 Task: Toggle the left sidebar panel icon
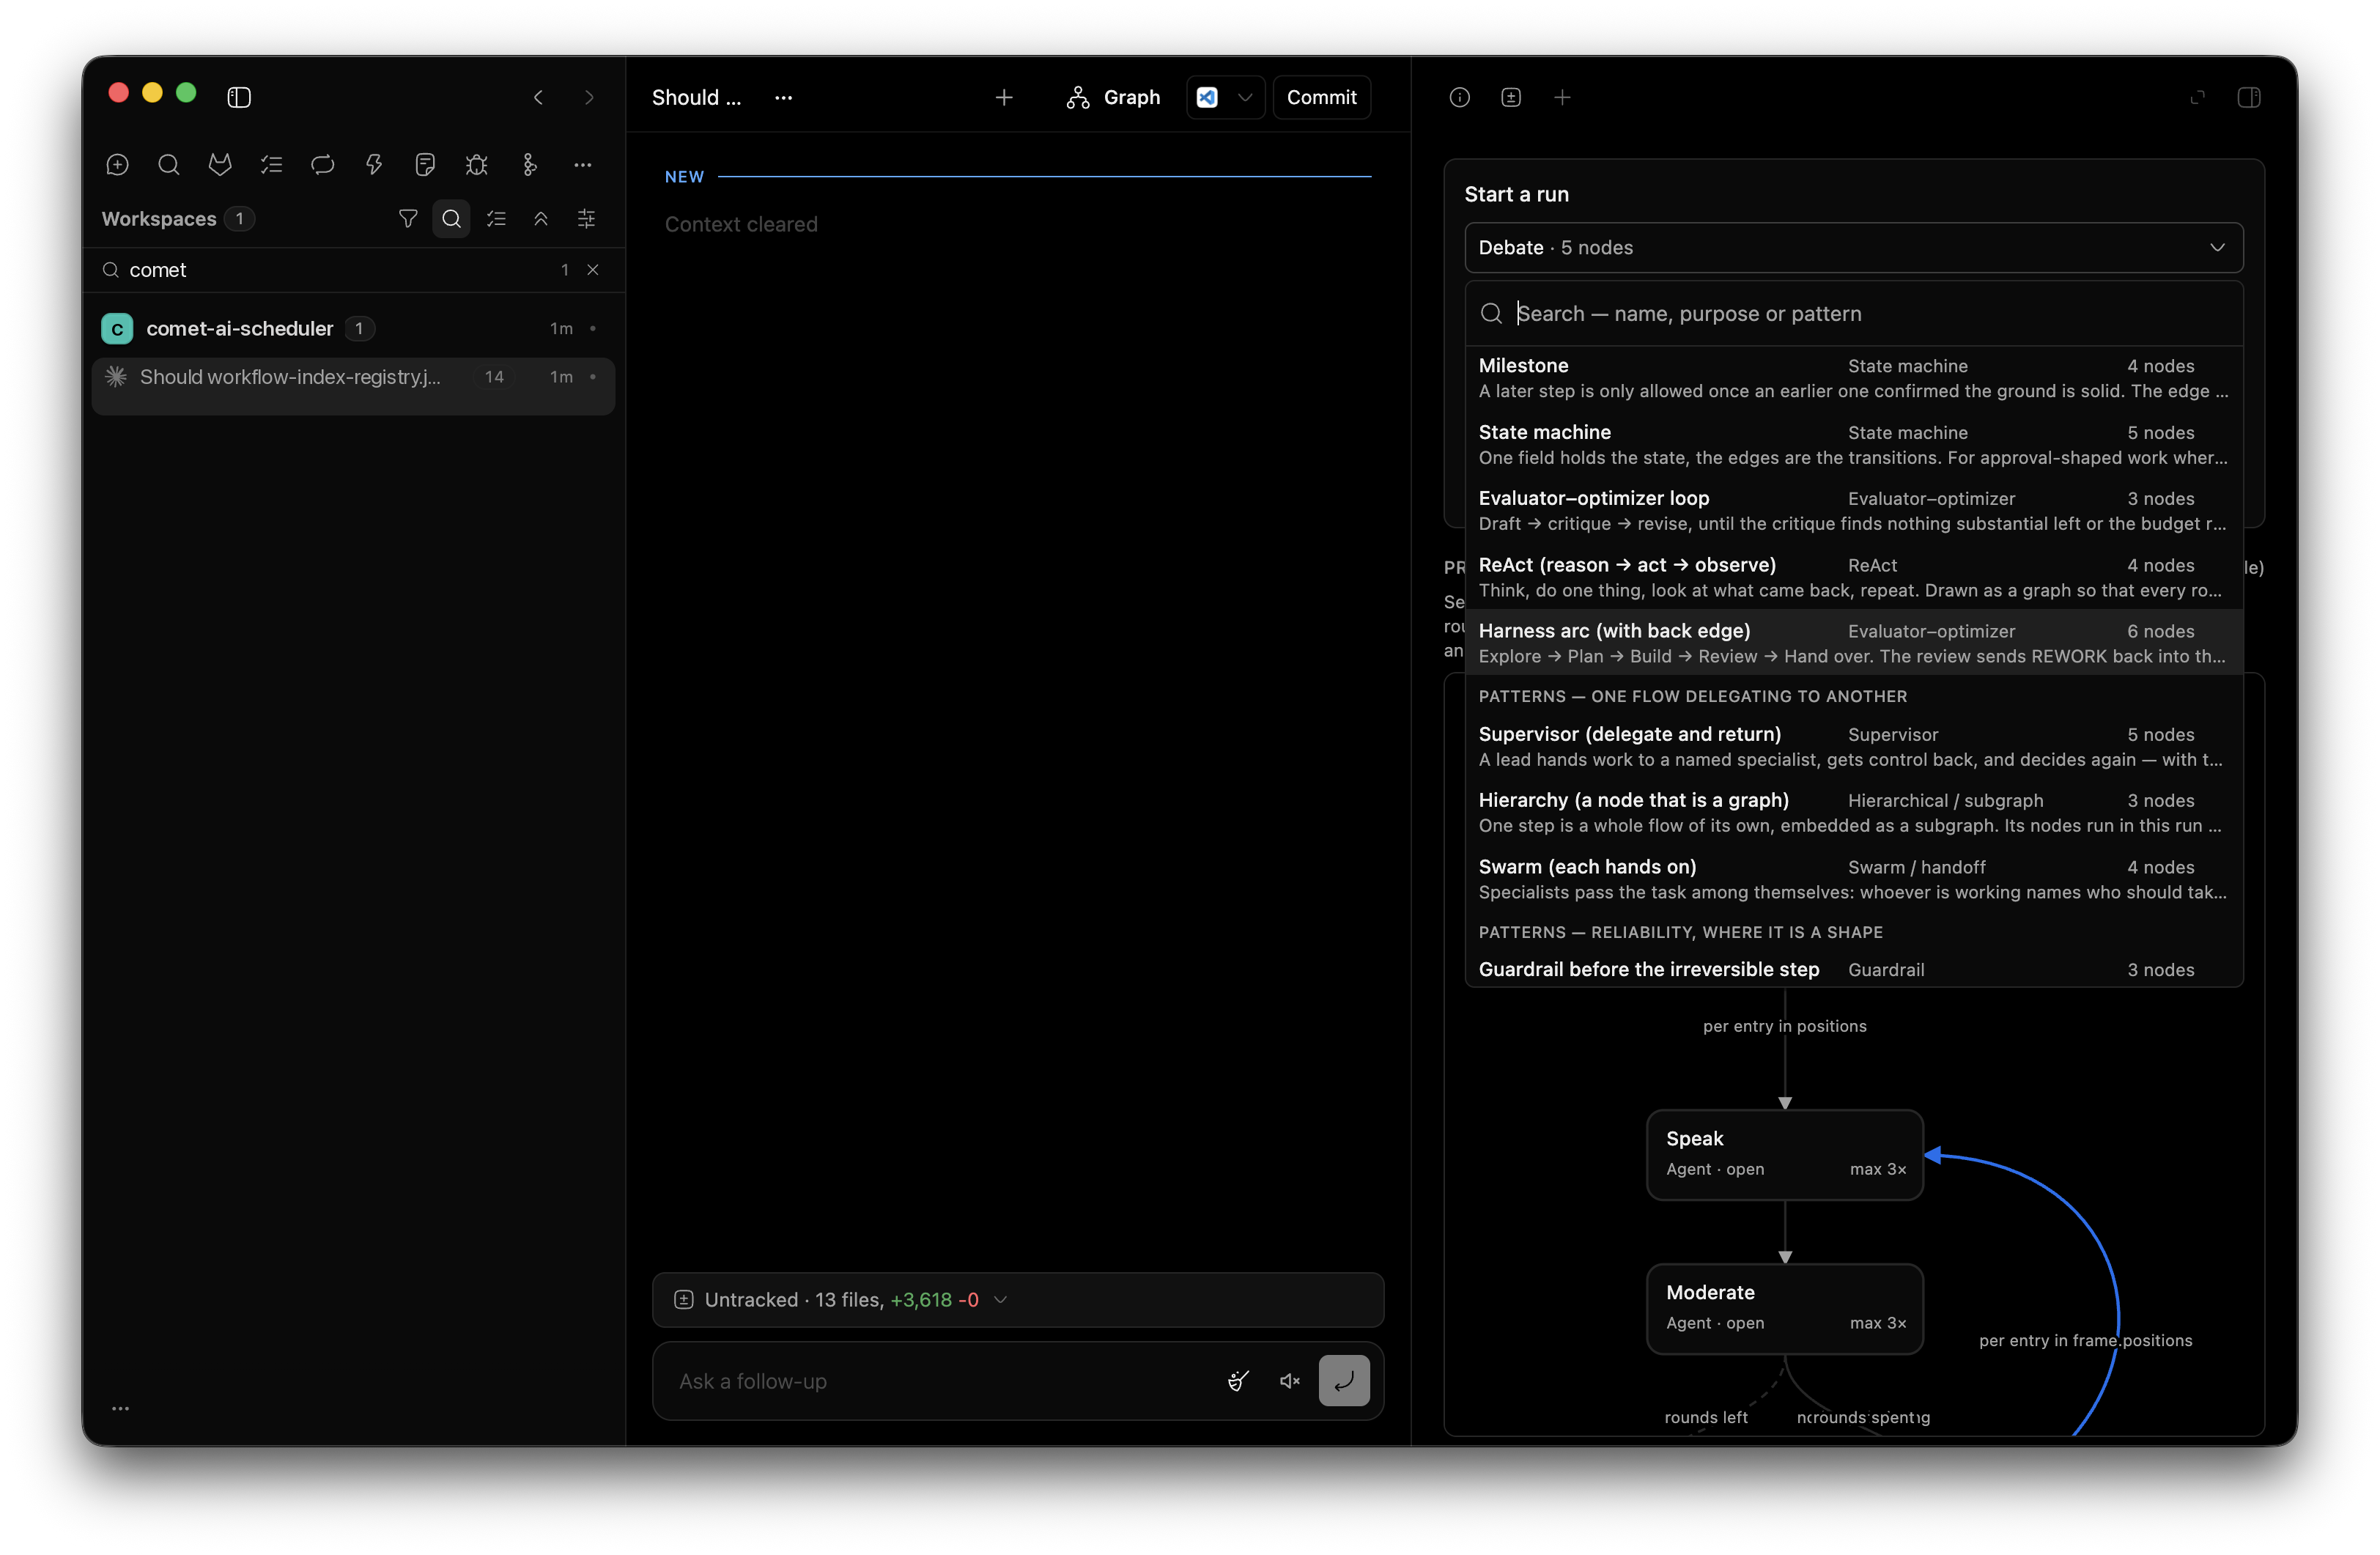[x=239, y=97]
